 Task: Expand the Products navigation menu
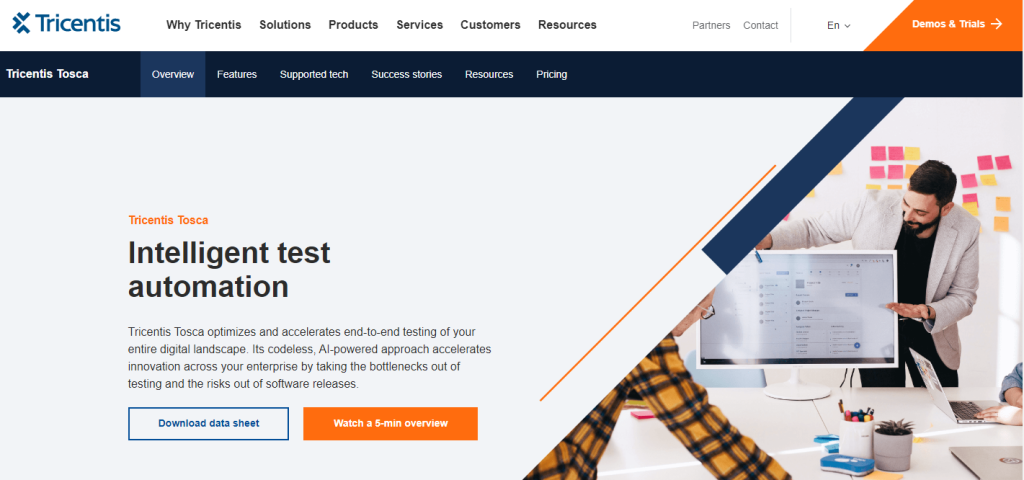point(353,25)
